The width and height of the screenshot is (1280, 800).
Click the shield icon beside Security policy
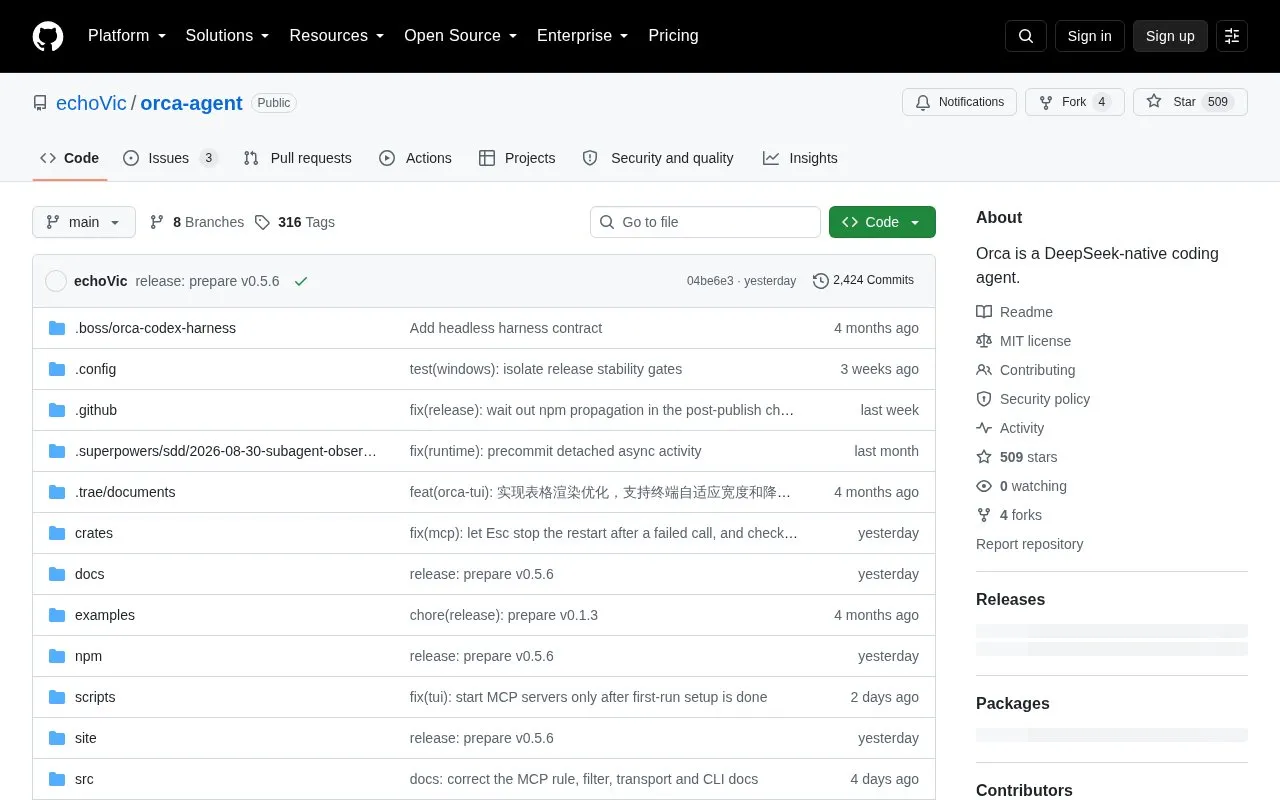[984, 399]
